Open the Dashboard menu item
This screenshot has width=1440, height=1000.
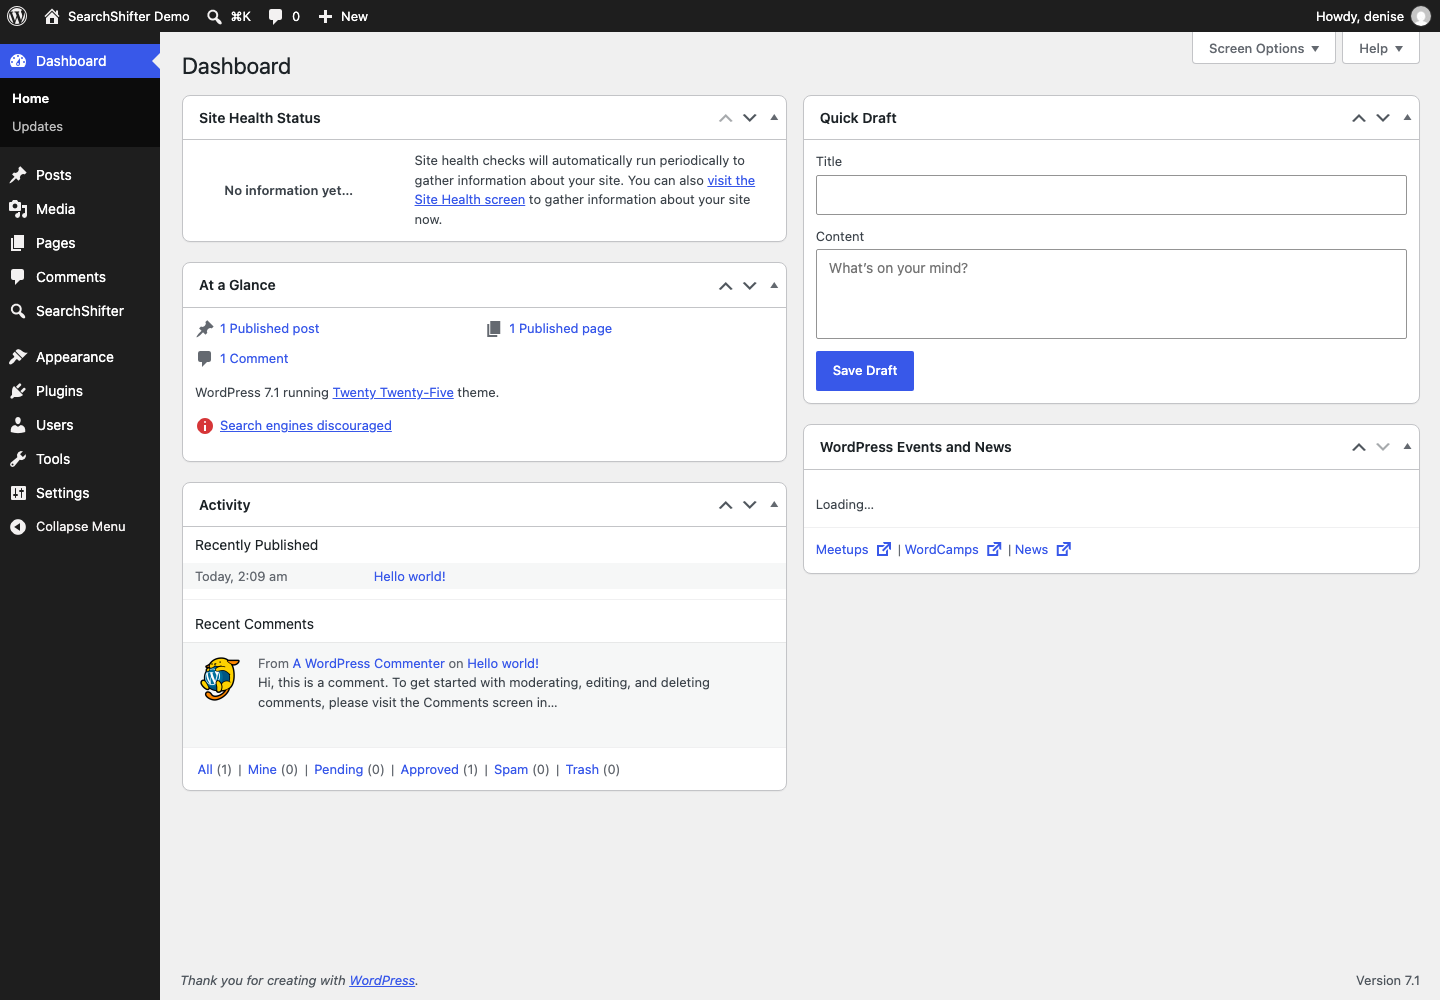tap(80, 61)
